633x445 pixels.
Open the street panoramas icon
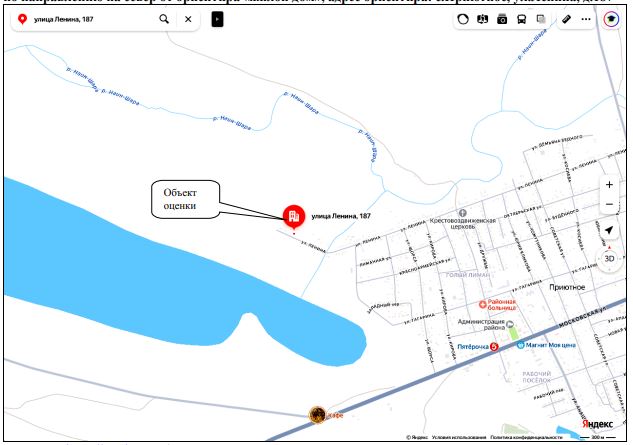[x=482, y=19]
